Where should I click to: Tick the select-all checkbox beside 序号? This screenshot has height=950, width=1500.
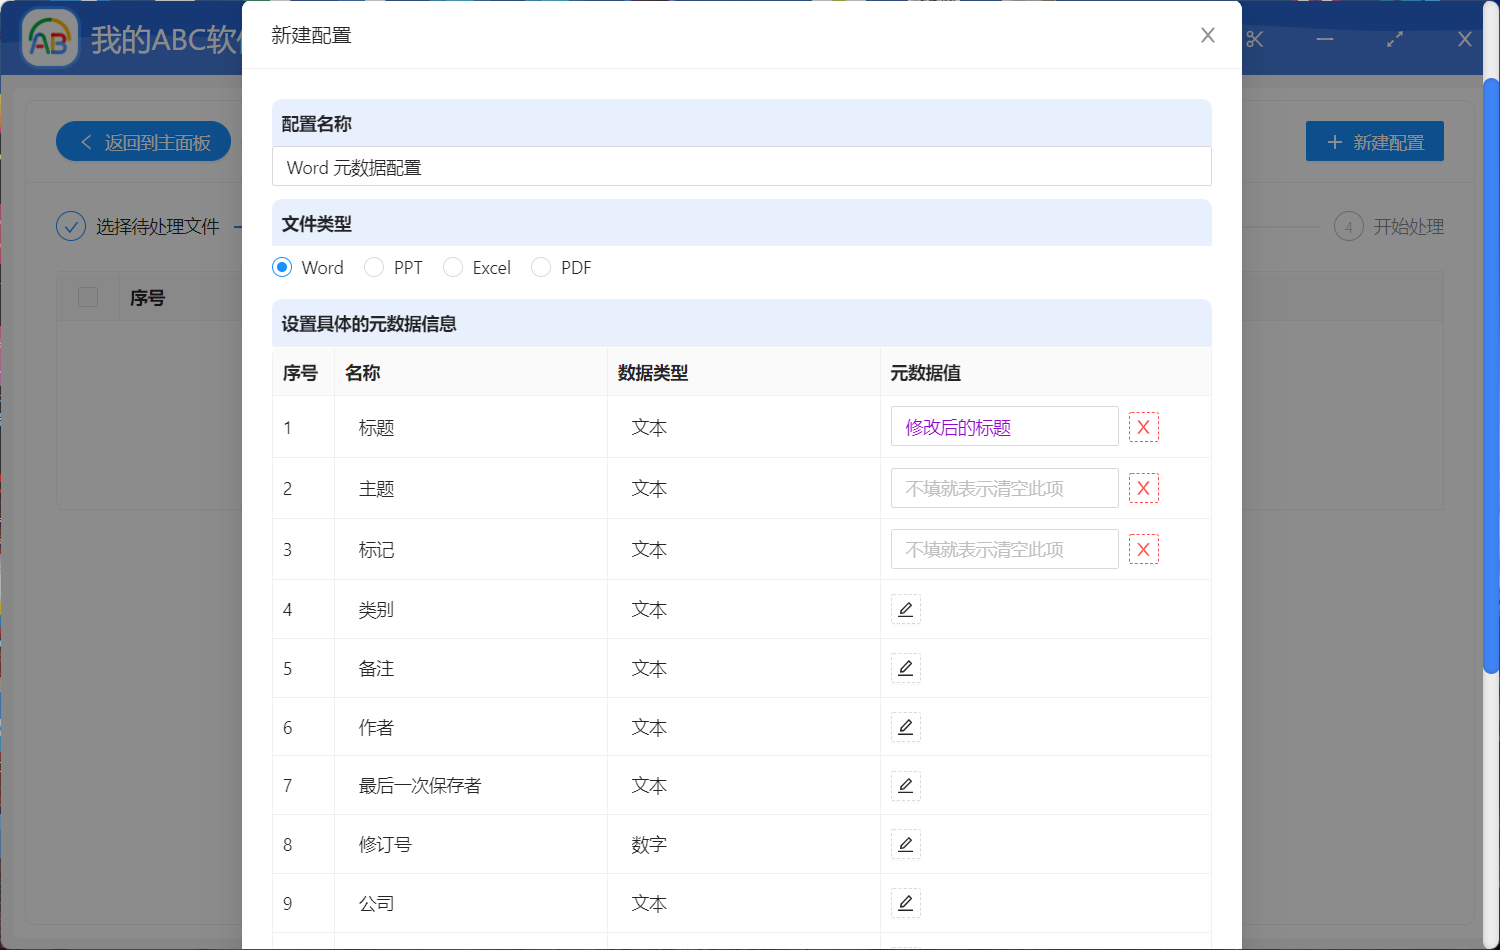(88, 297)
